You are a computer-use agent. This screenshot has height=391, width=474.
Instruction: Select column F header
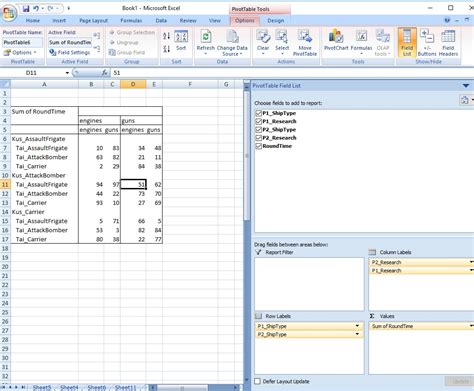(x=190, y=84)
